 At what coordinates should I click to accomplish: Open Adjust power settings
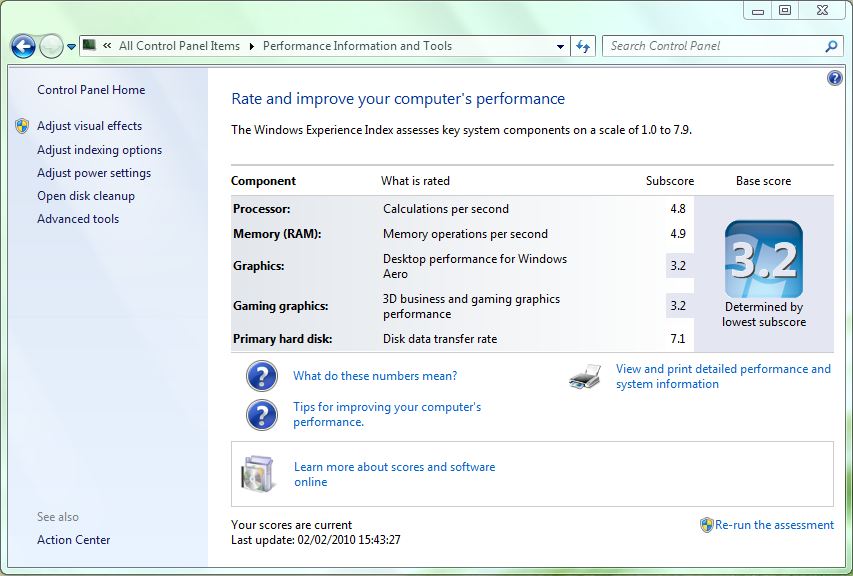pyautogui.click(x=94, y=173)
